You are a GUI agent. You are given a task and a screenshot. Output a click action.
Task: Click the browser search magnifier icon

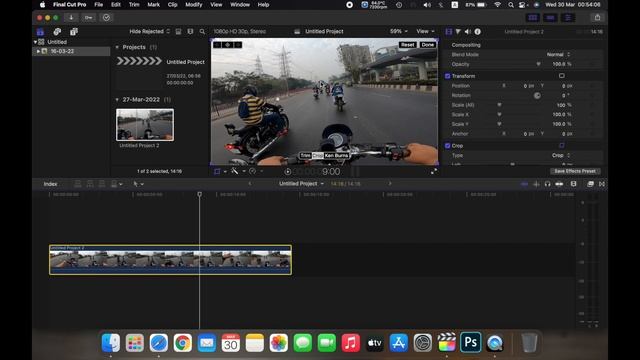pos(202,31)
